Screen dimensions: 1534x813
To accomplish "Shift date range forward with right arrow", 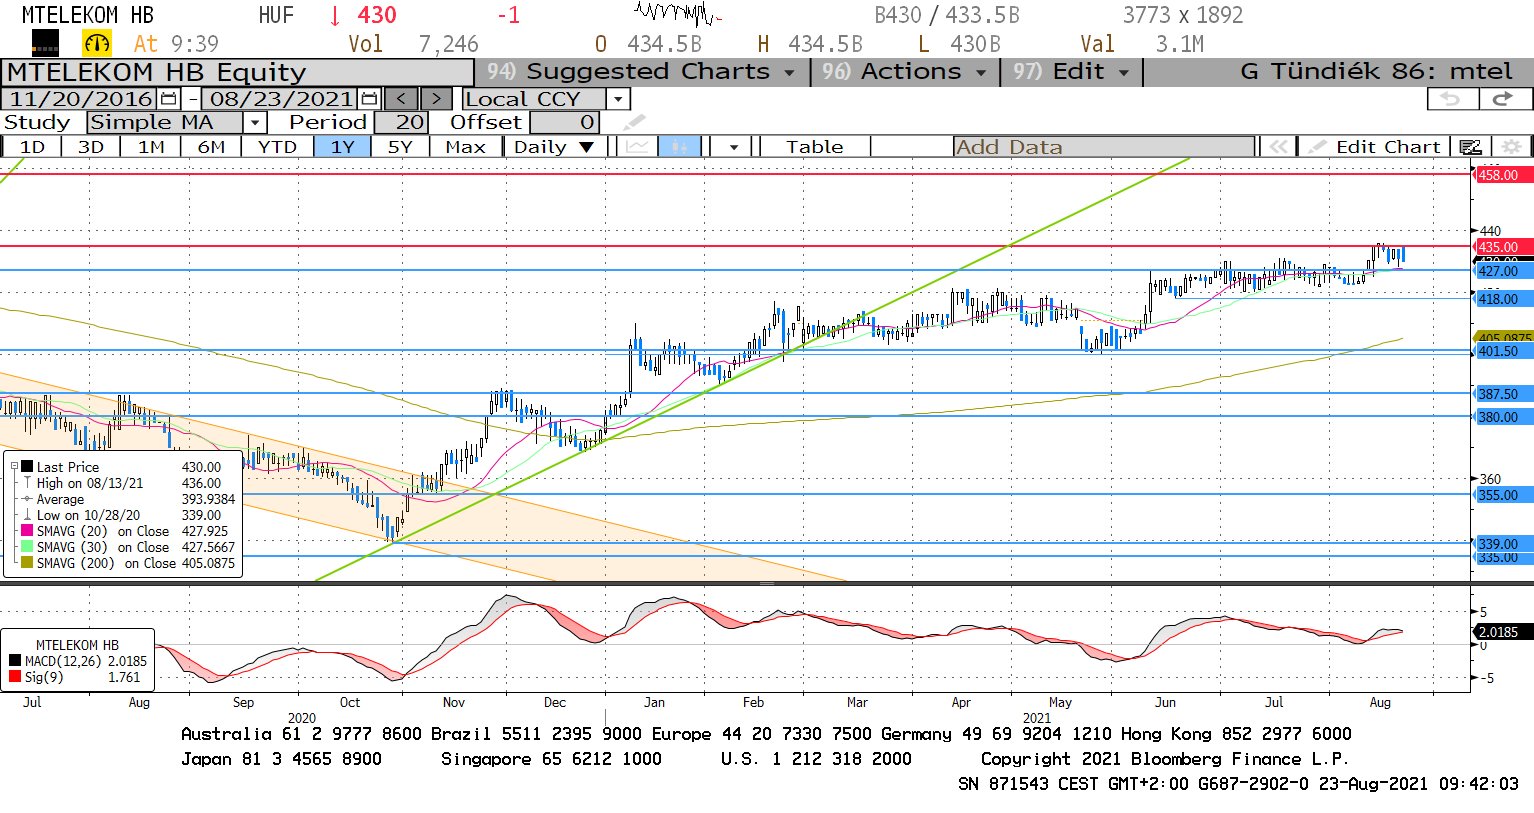I will pos(436,99).
